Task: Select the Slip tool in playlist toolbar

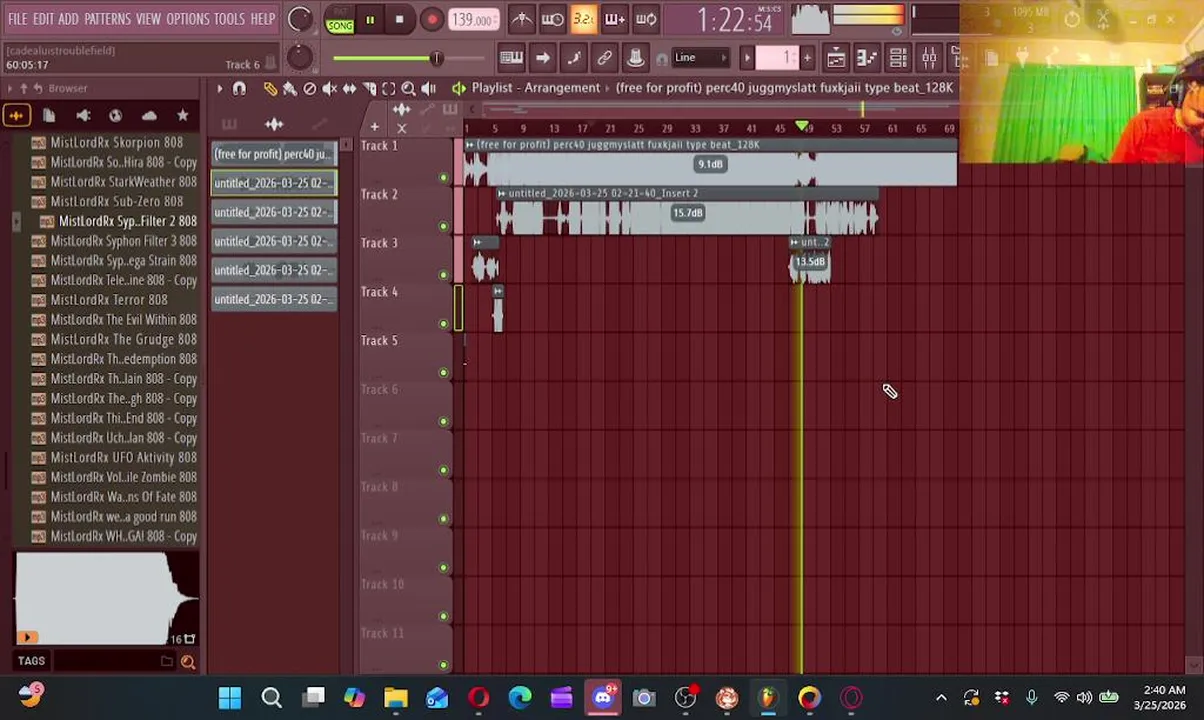Action: [349, 88]
